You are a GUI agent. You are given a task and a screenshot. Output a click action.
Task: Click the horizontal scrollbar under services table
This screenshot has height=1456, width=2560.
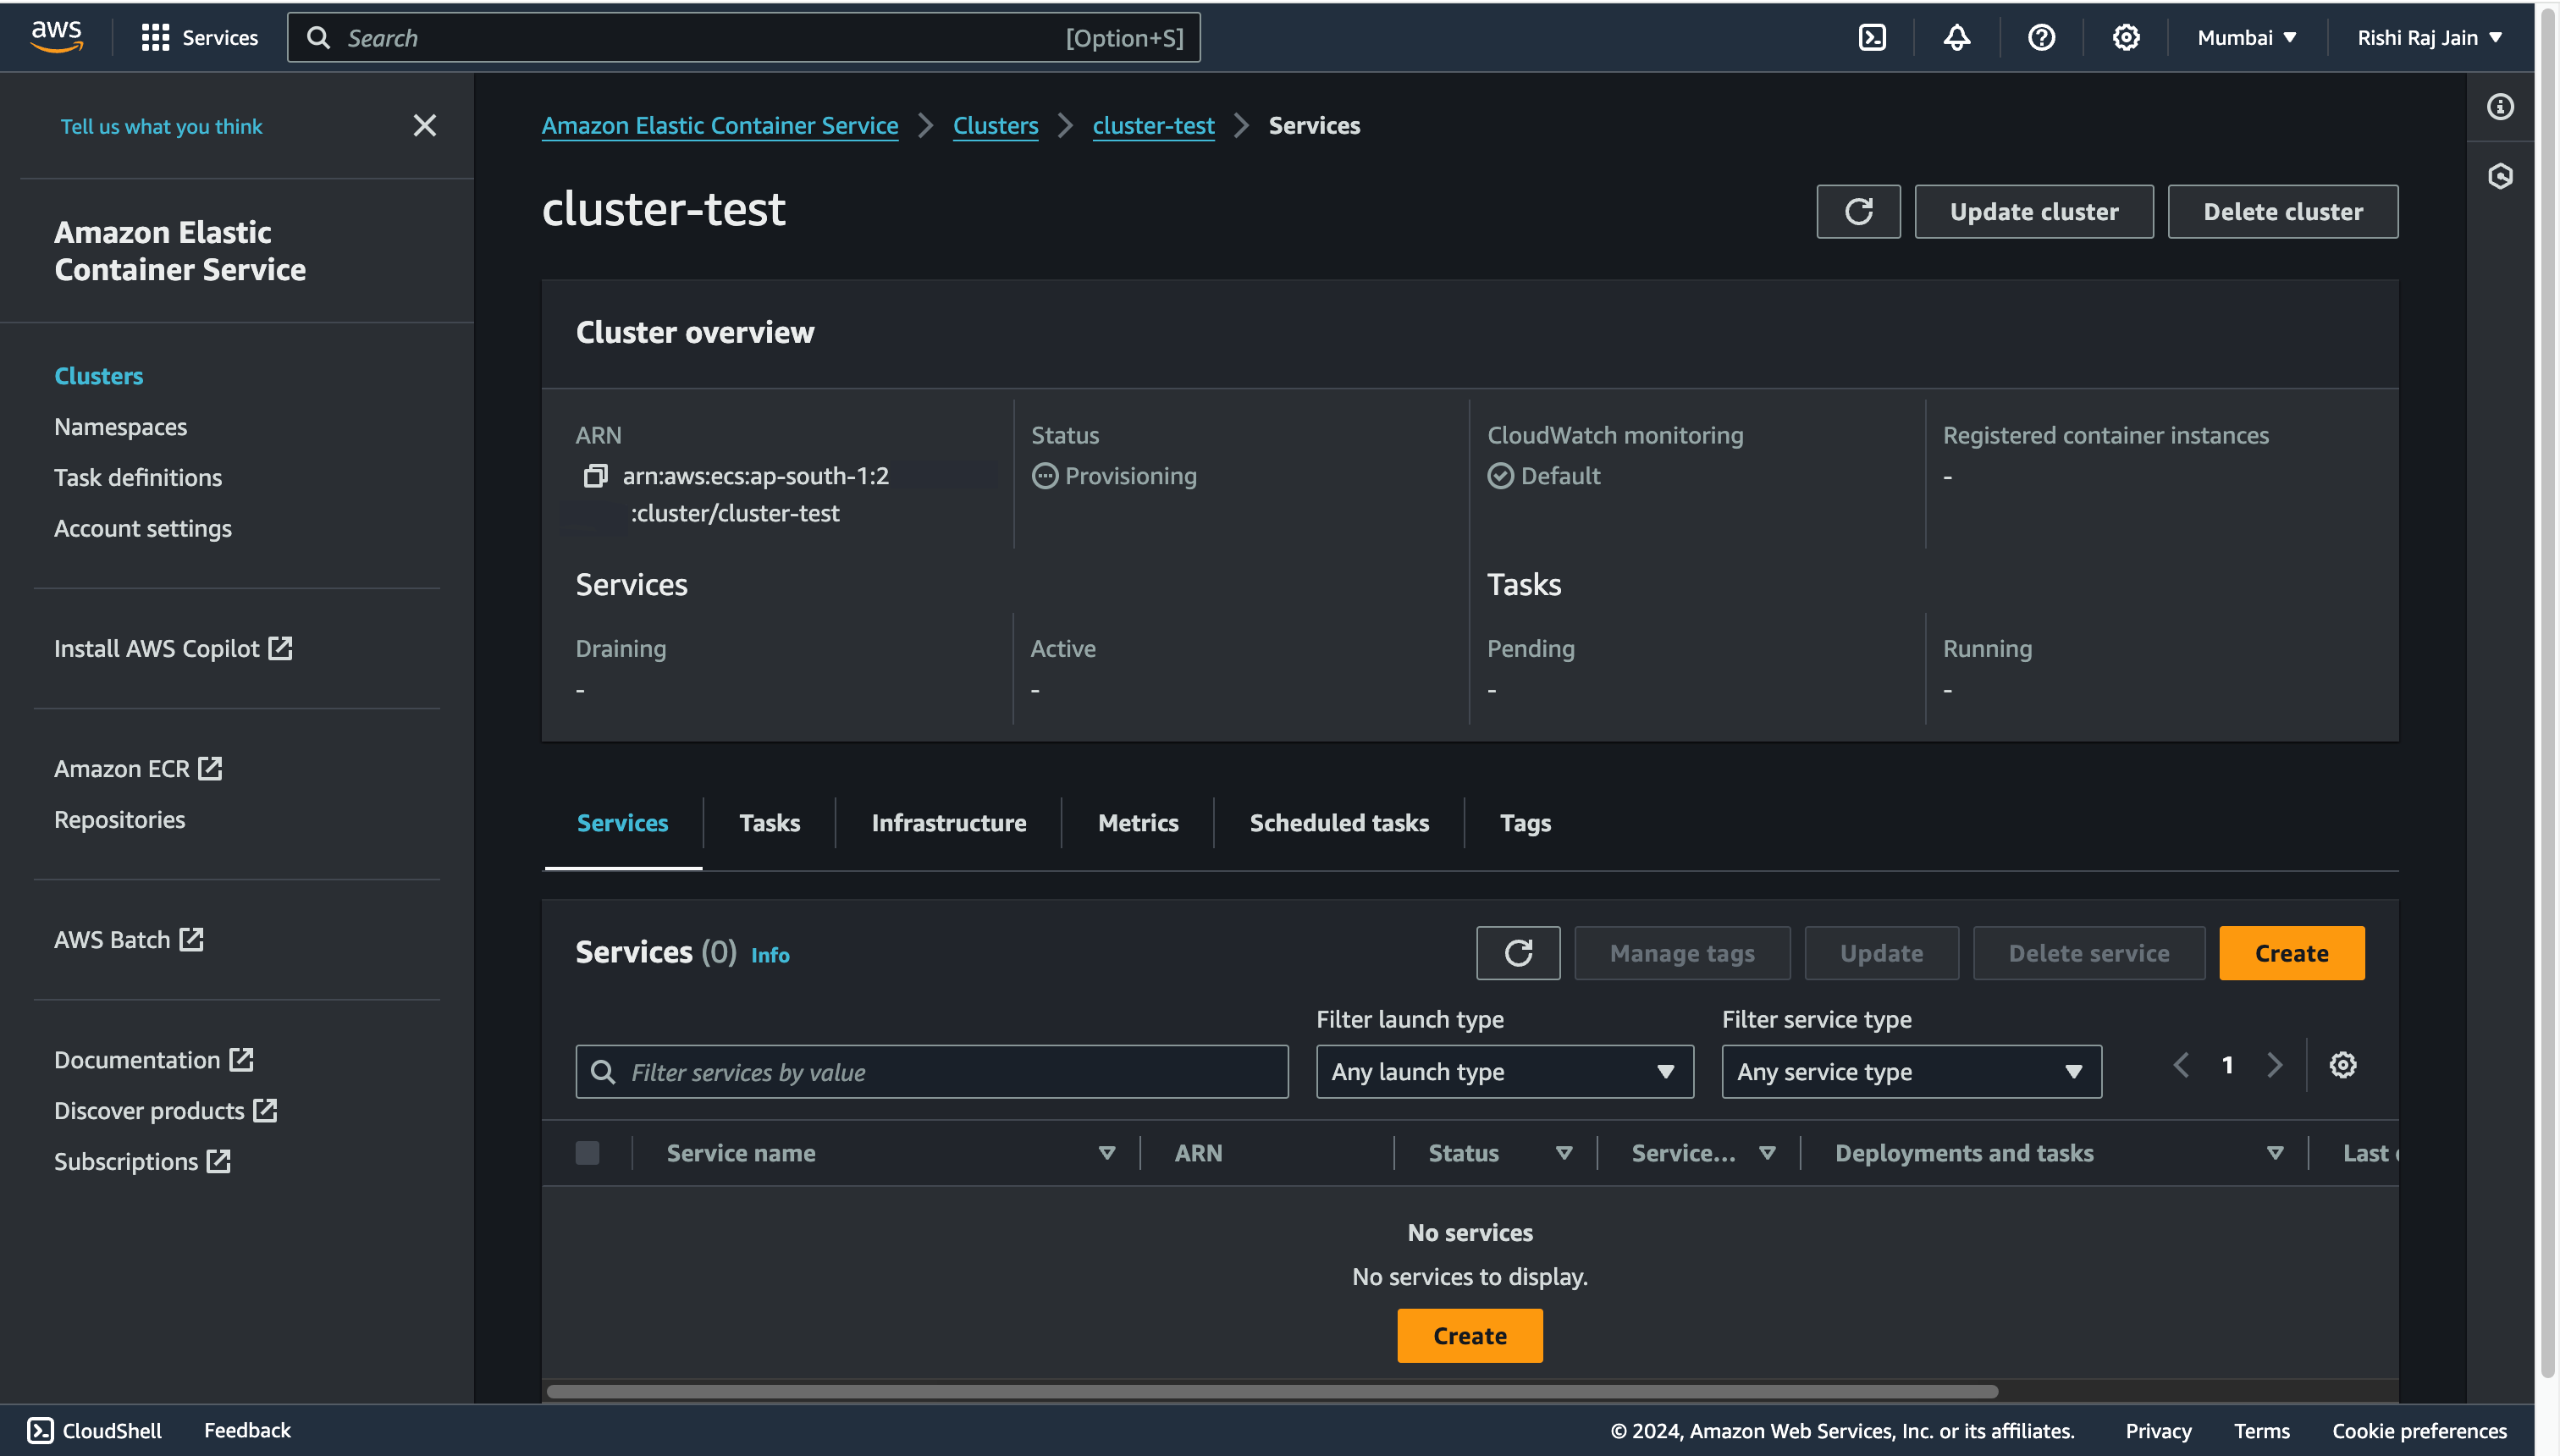tap(1272, 1392)
